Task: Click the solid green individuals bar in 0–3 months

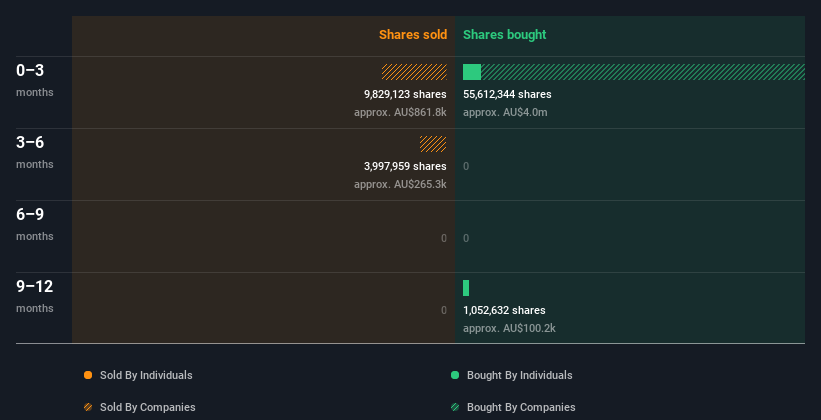Action: (472, 72)
